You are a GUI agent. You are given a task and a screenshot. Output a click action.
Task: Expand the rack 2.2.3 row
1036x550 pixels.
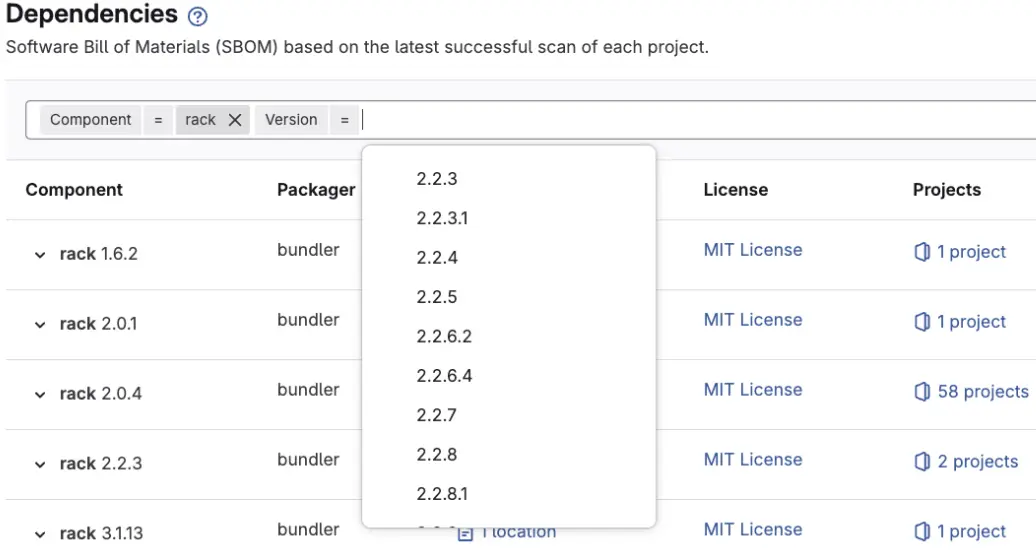[40, 465]
